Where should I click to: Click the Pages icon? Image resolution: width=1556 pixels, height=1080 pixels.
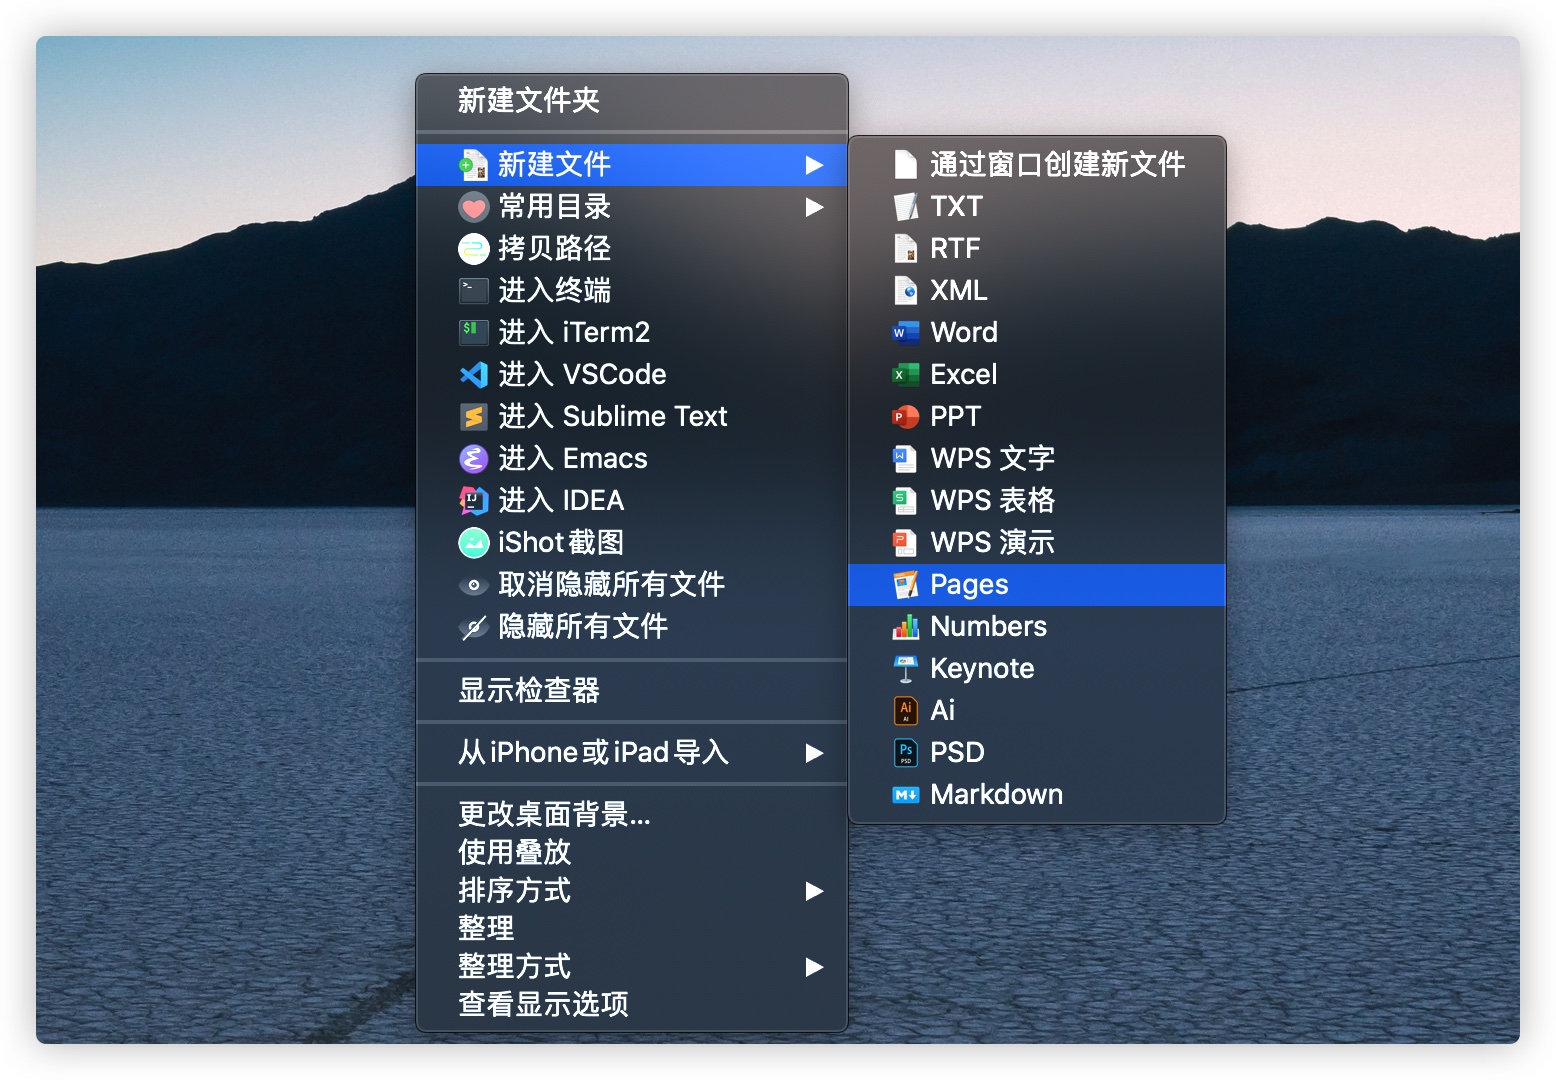coord(905,585)
